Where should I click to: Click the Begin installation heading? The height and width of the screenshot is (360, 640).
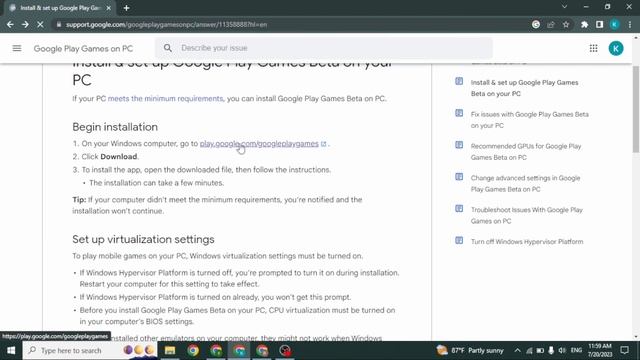115,127
